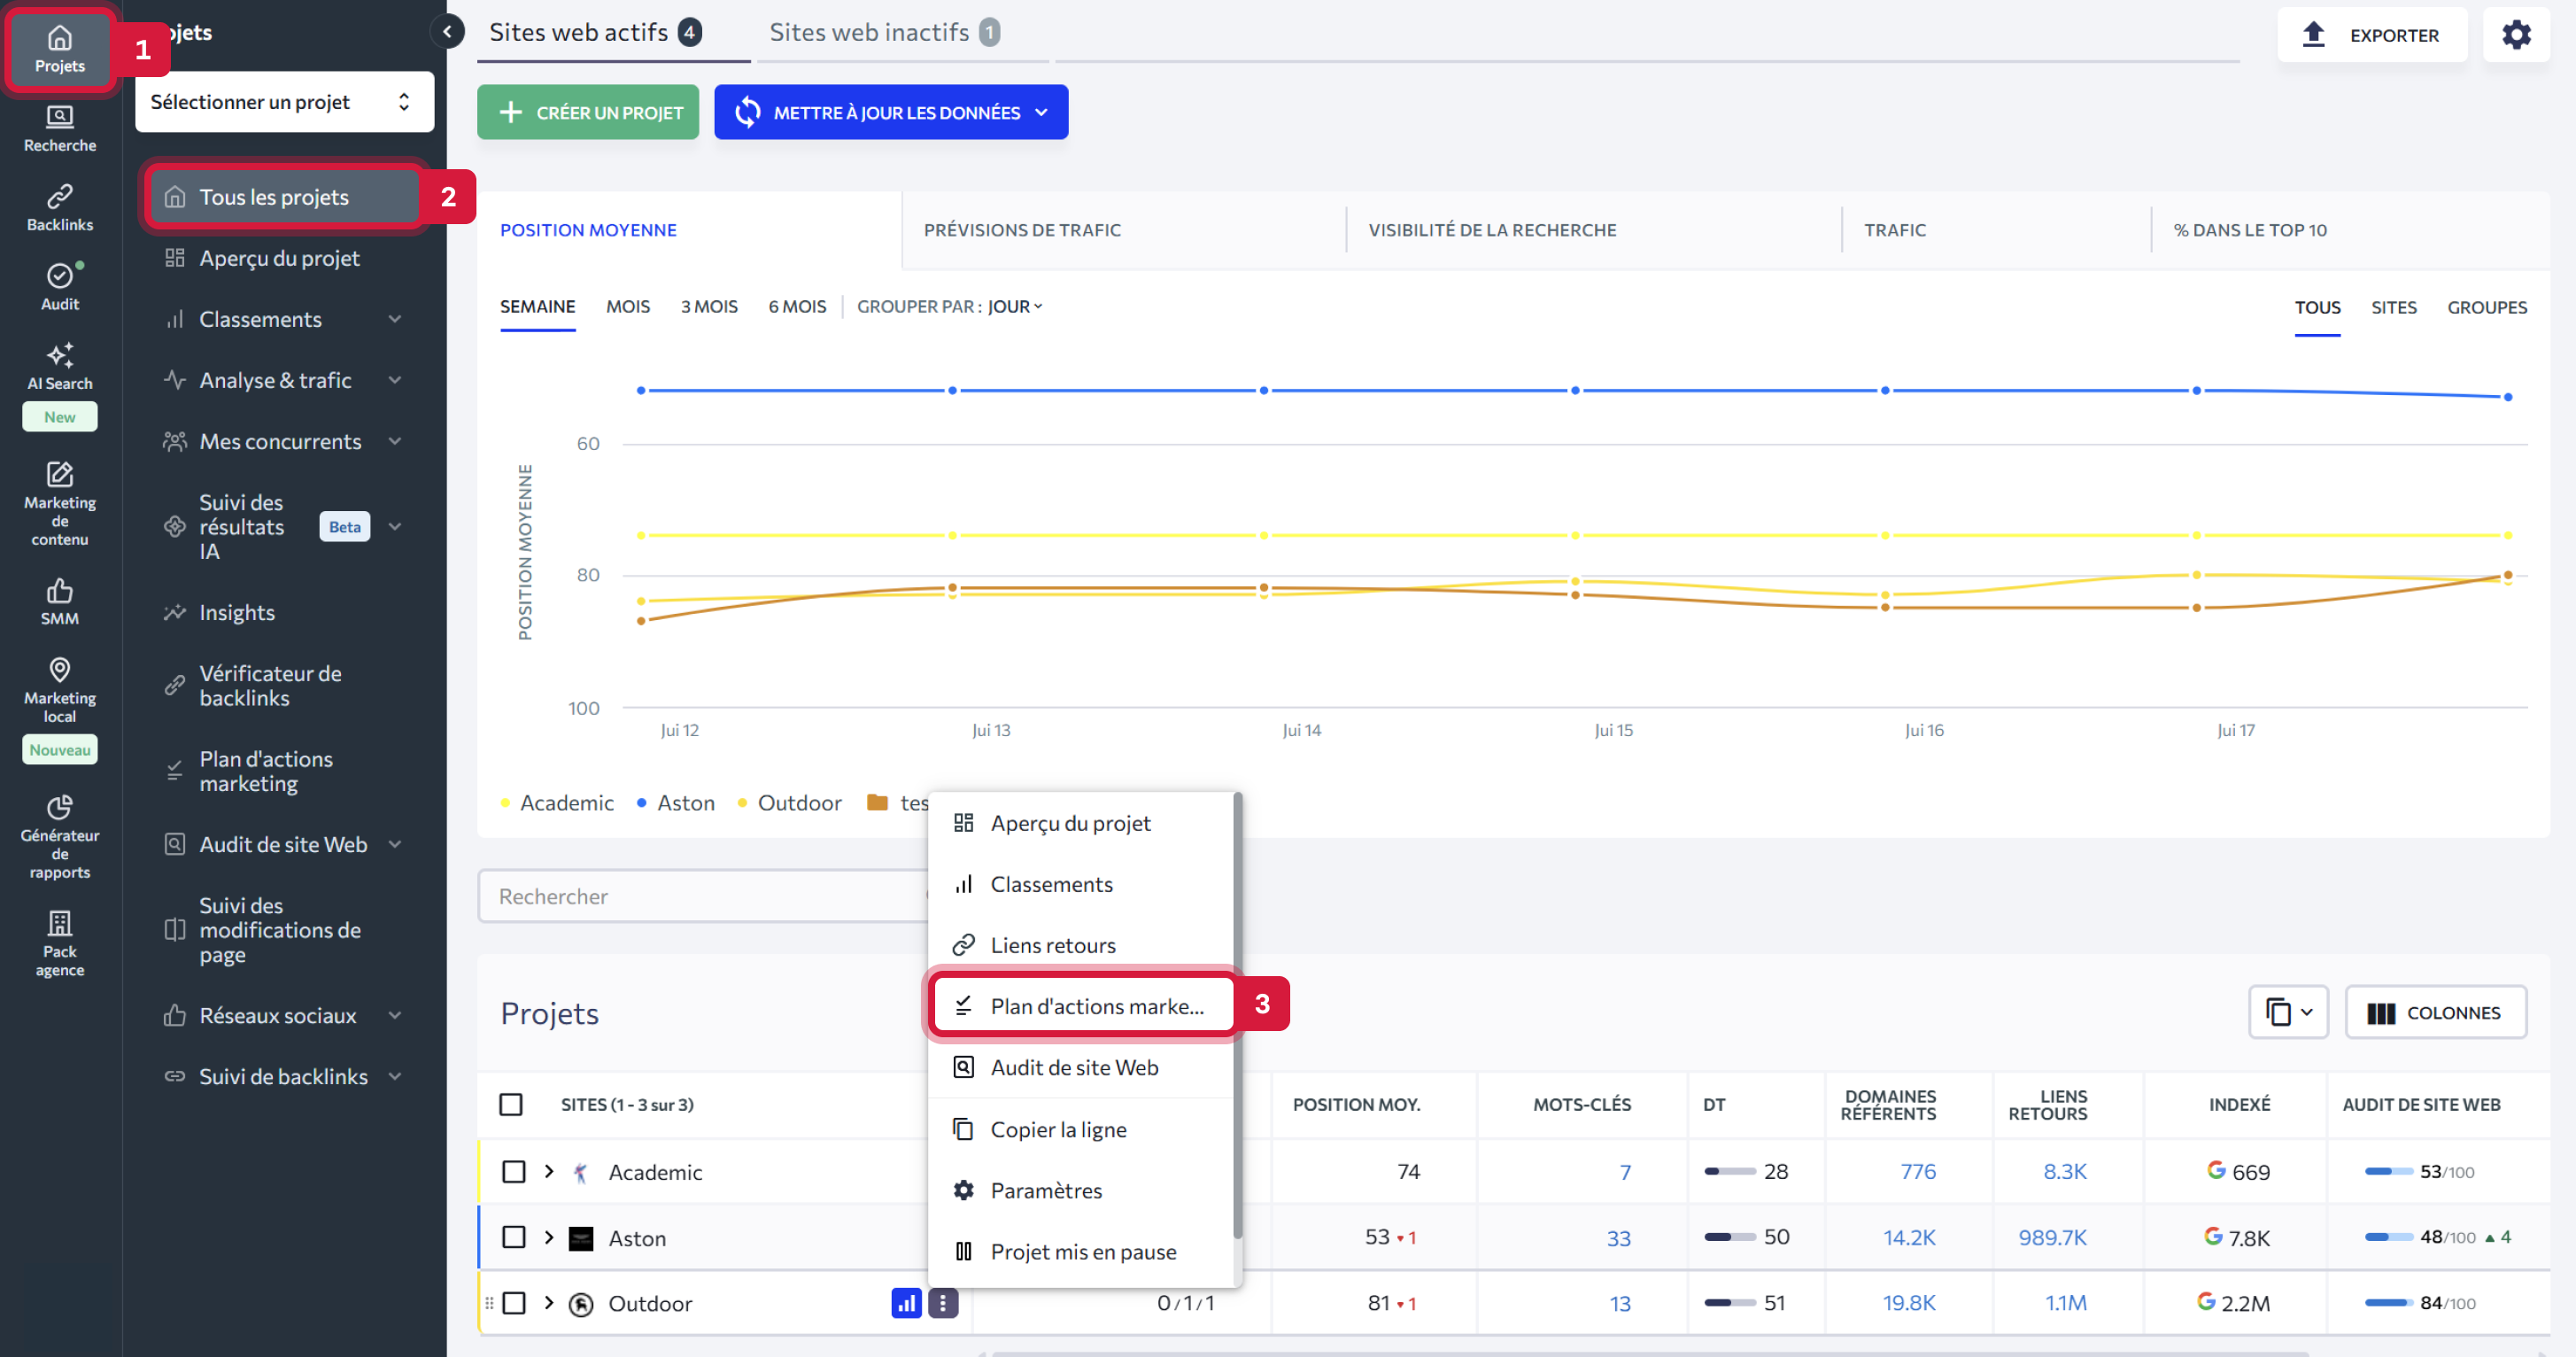
Task: Click the Rechercher input field
Action: point(703,896)
